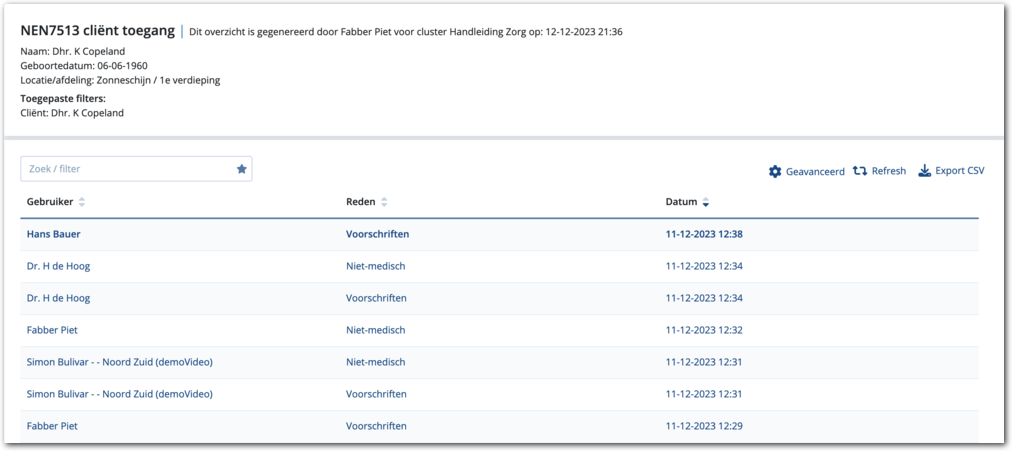
Task: Open first Simon Bulivar Noord Zuid row
Action: [x=119, y=362]
